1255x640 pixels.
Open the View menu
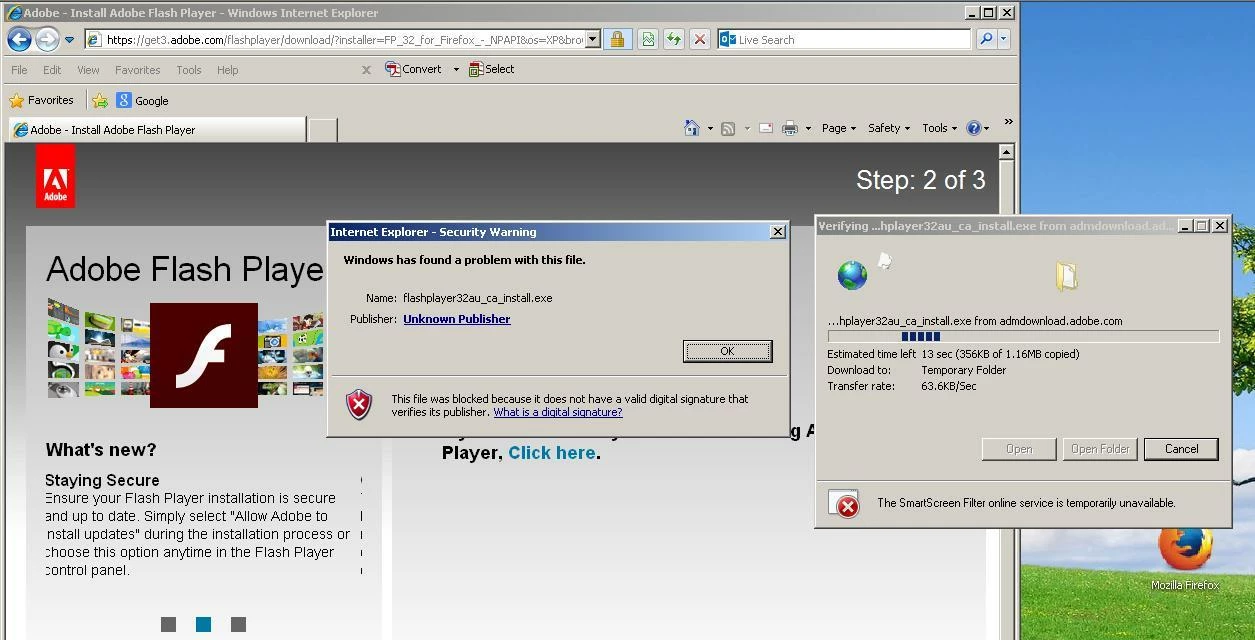coord(88,70)
